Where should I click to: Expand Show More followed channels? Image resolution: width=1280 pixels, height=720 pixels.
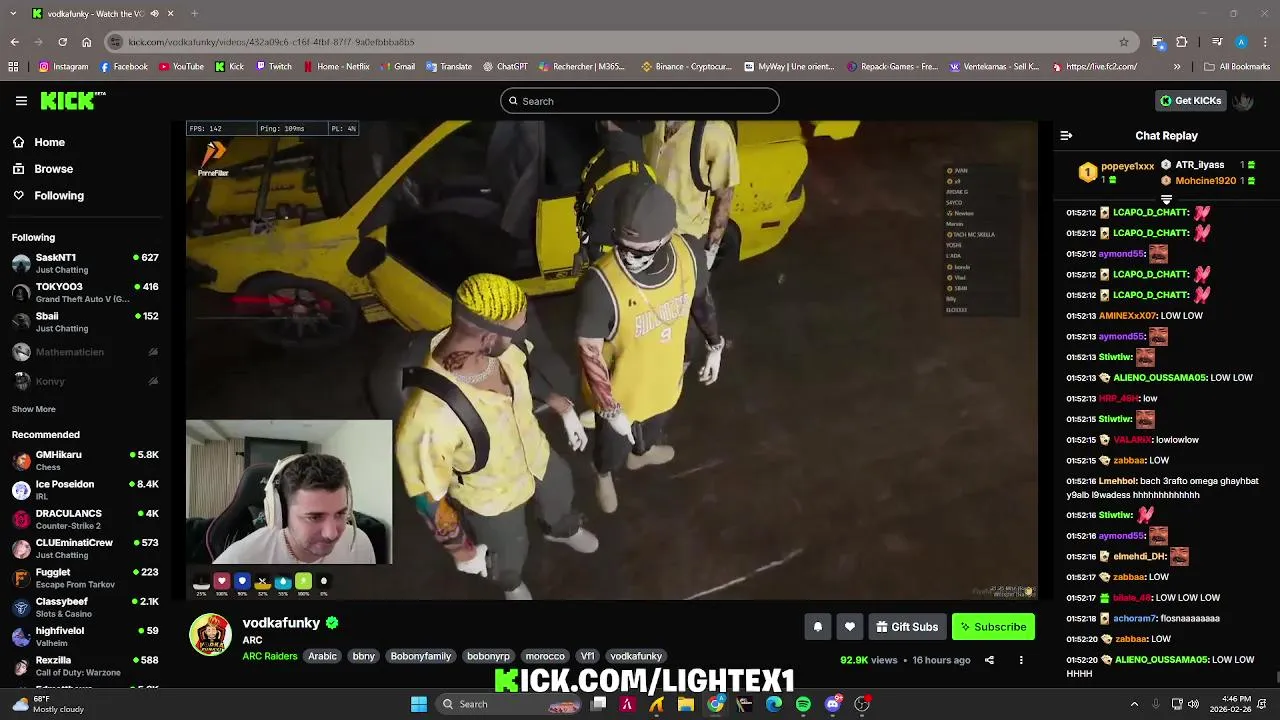tap(34, 409)
